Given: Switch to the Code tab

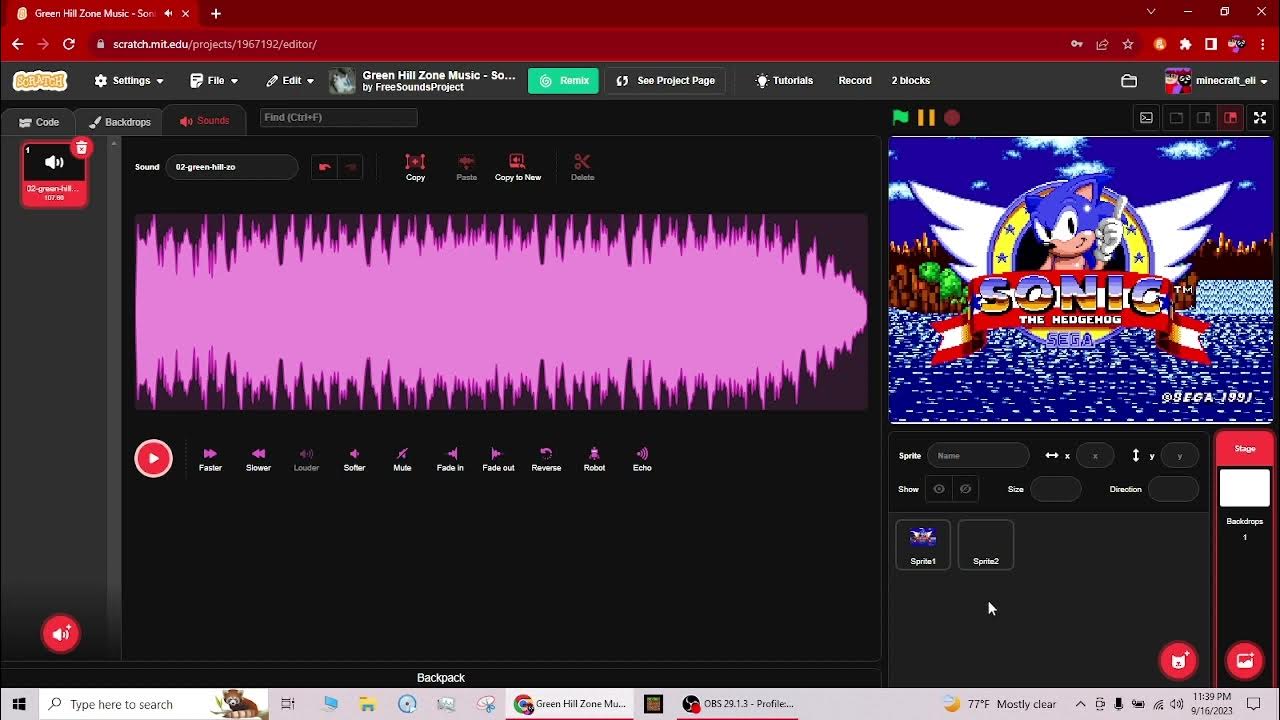Looking at the screenshot, I should (39, 122).
